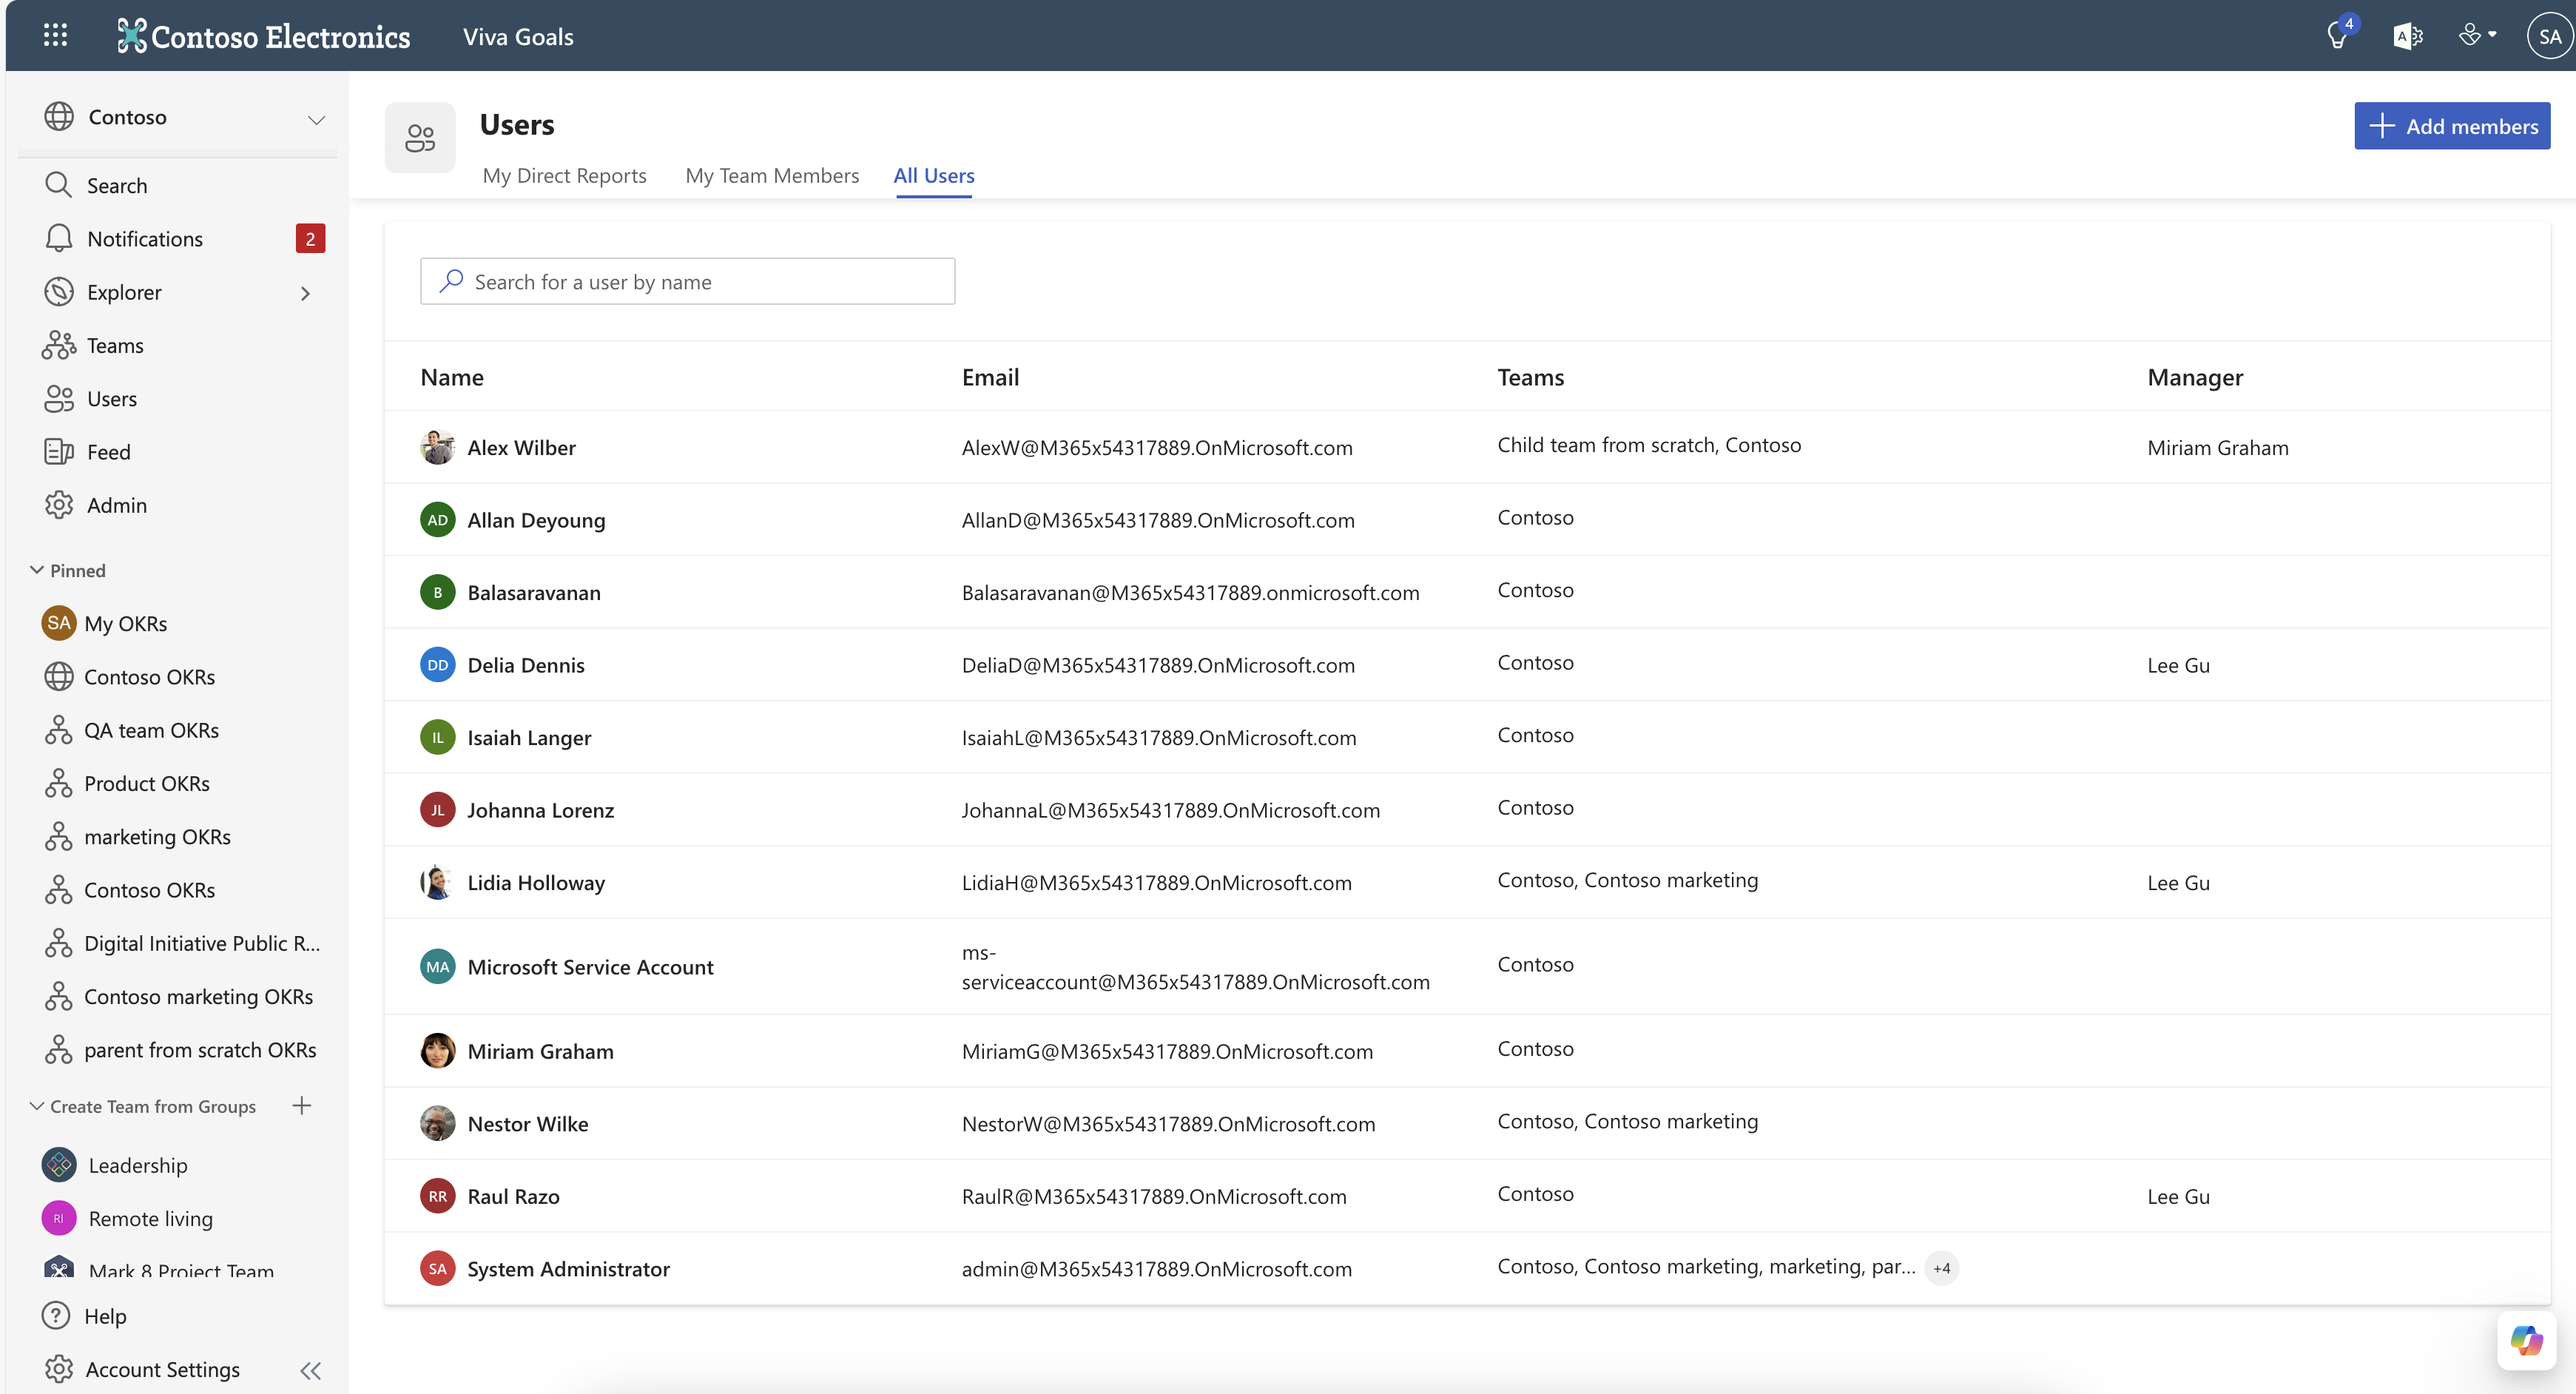Open Alex Wilber user profile
Image resolution: width=2576 pixels, height=1394 pixels.
[x=521, y=447]
